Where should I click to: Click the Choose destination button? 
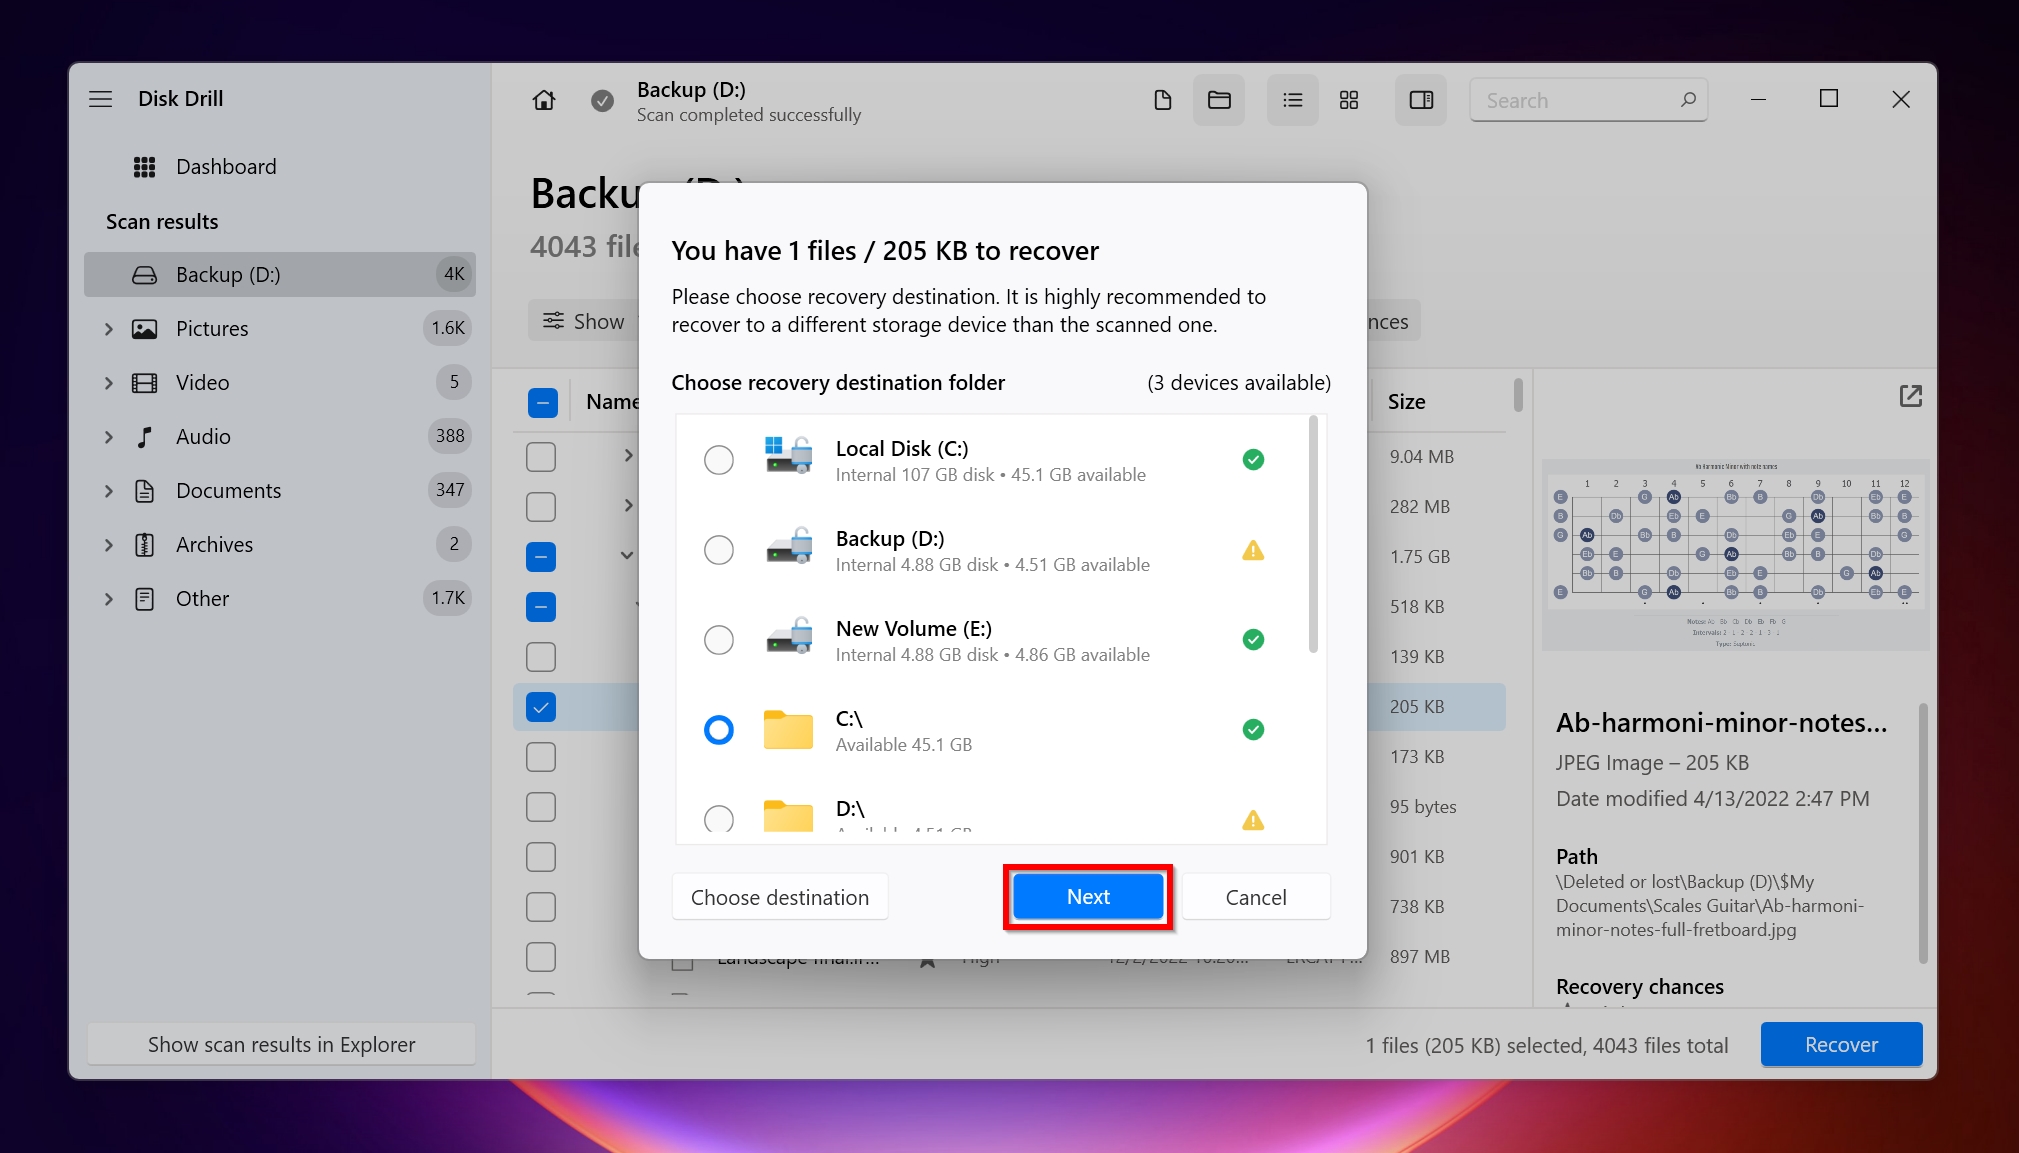coord(778,895)
